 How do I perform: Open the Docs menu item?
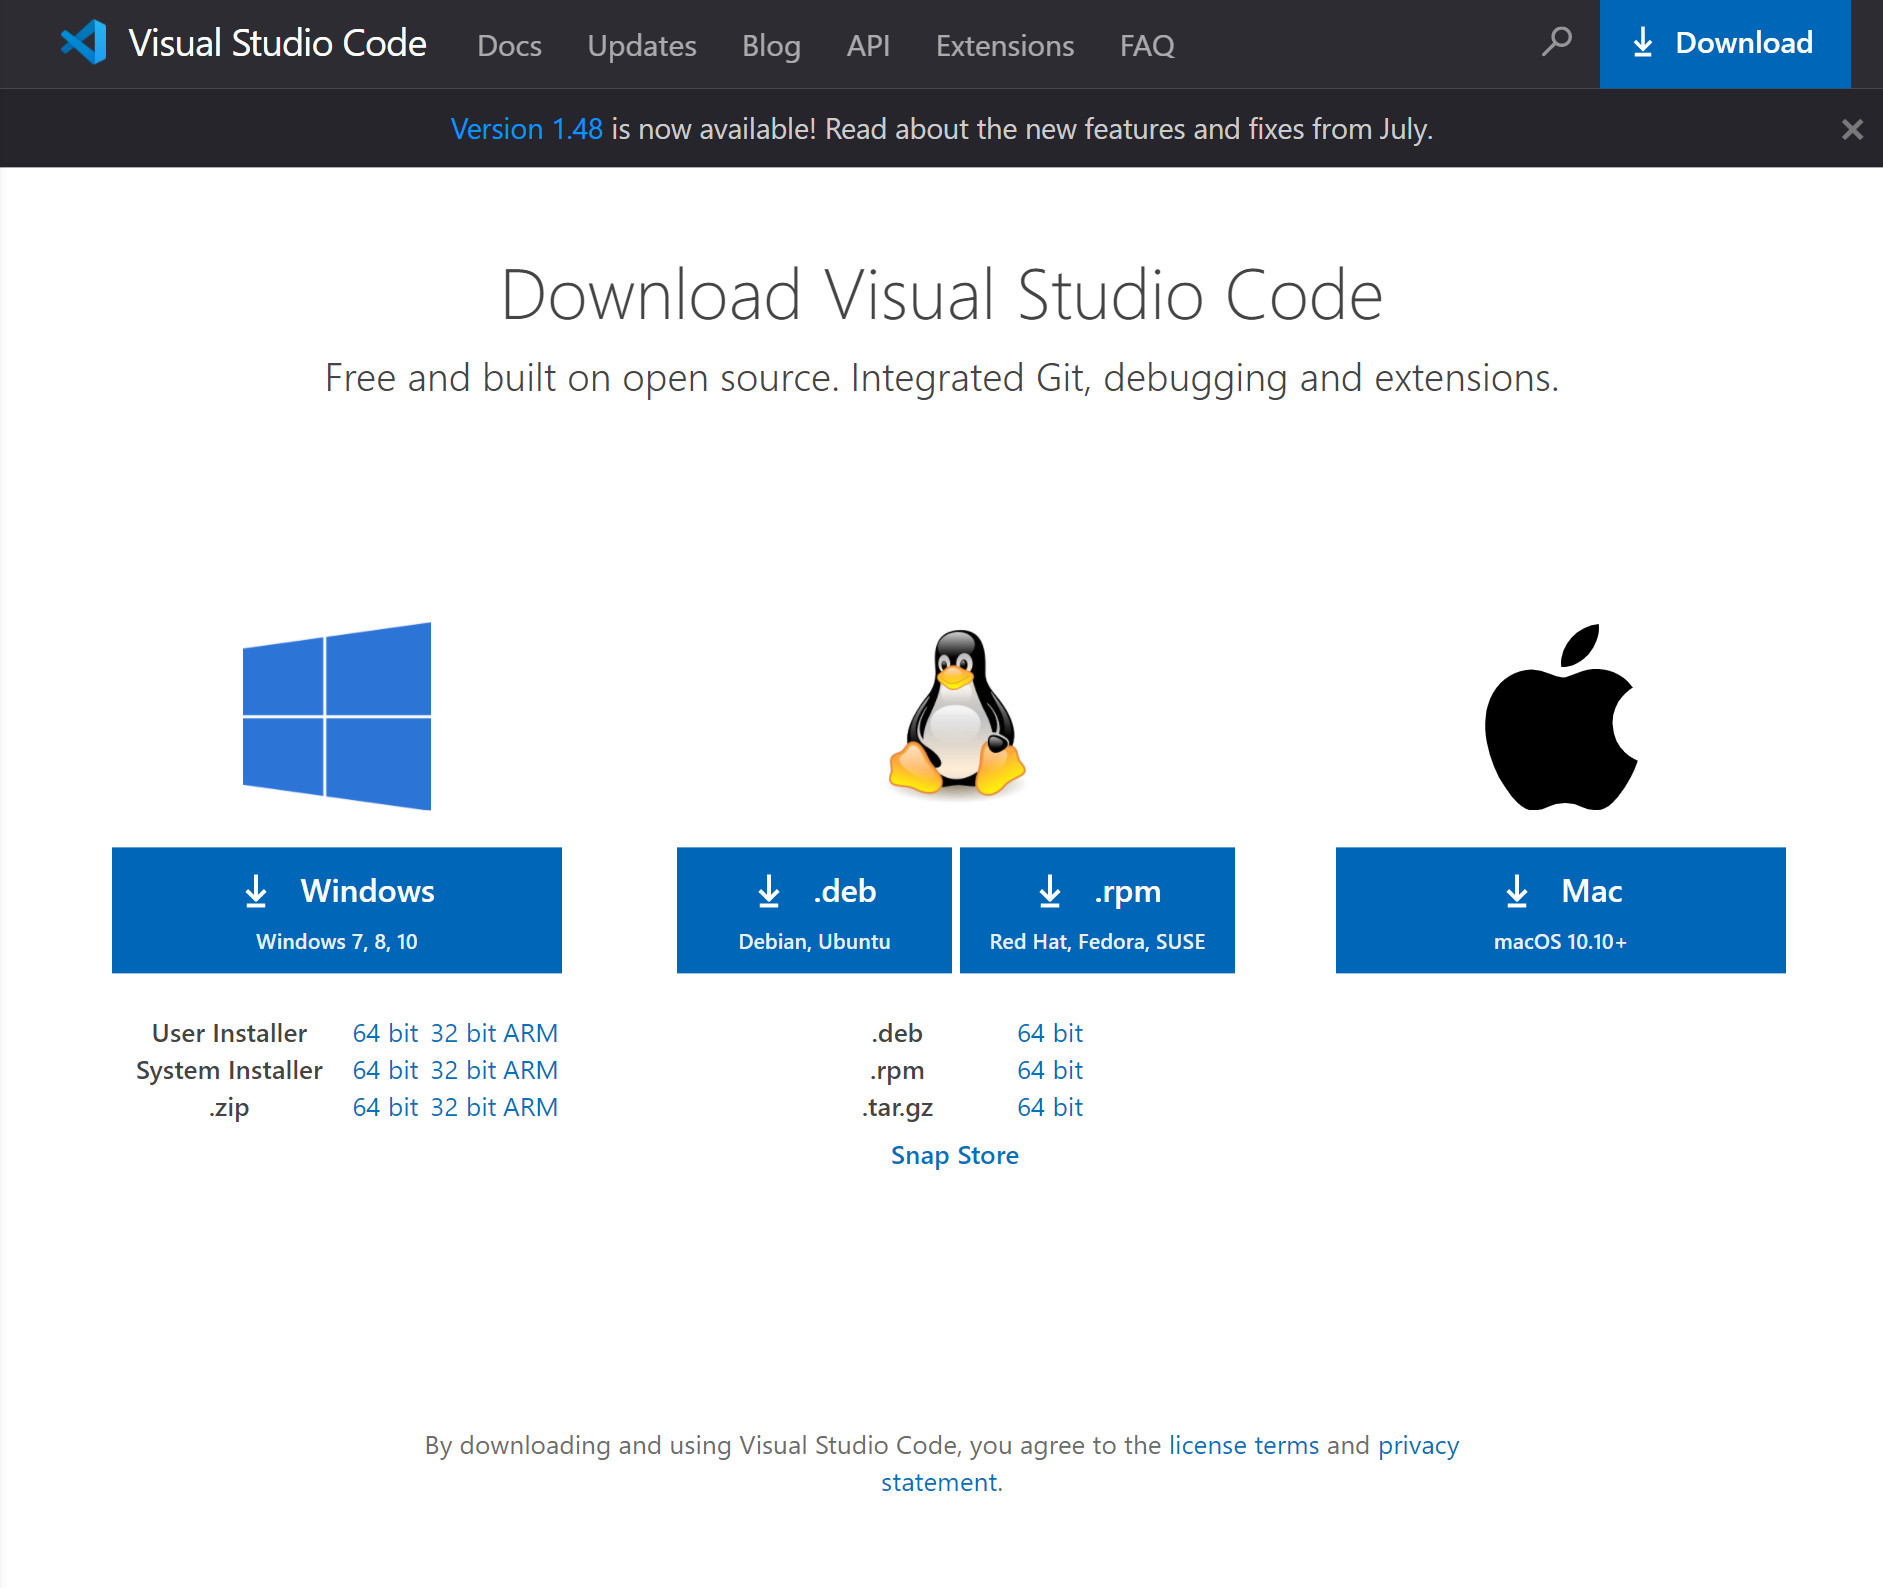(509, 45)
